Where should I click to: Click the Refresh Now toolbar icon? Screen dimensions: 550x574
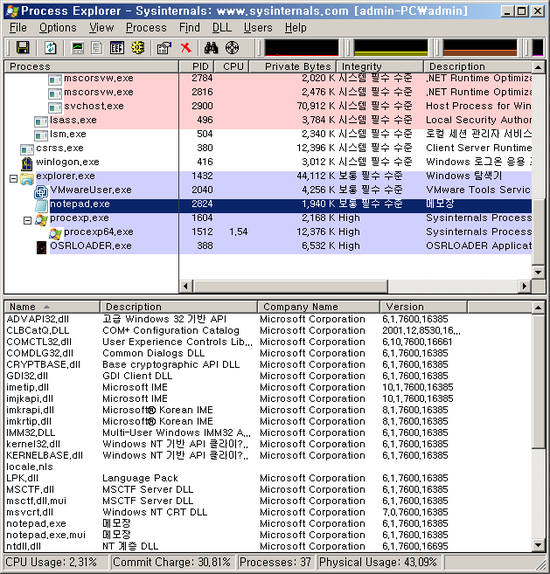[x=51, y=48]
